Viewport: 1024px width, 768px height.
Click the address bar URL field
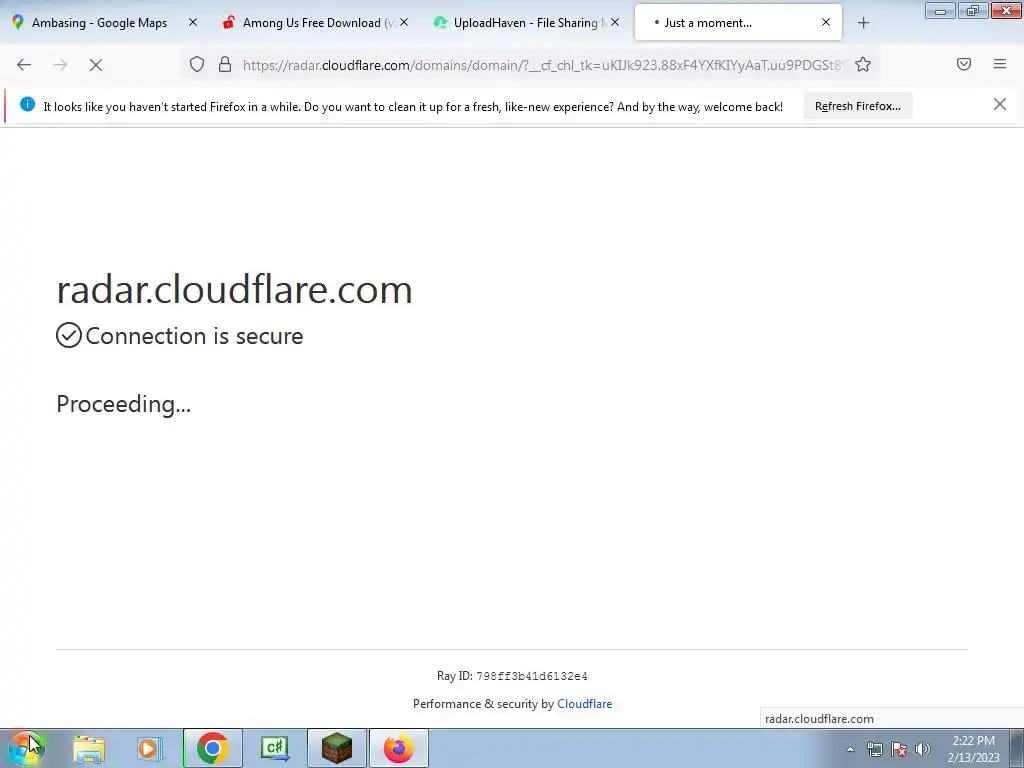(542, 65)
